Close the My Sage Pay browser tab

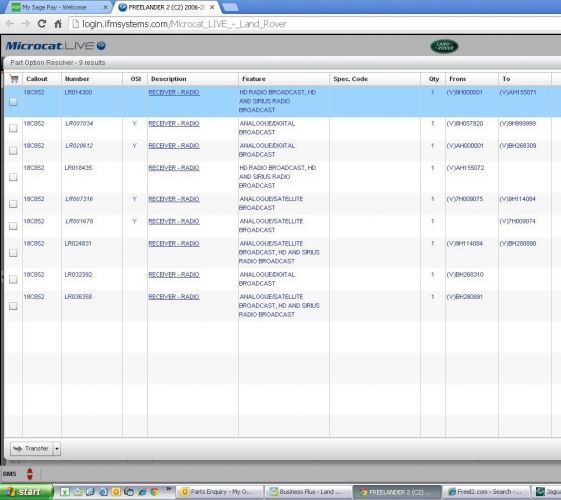106,7
